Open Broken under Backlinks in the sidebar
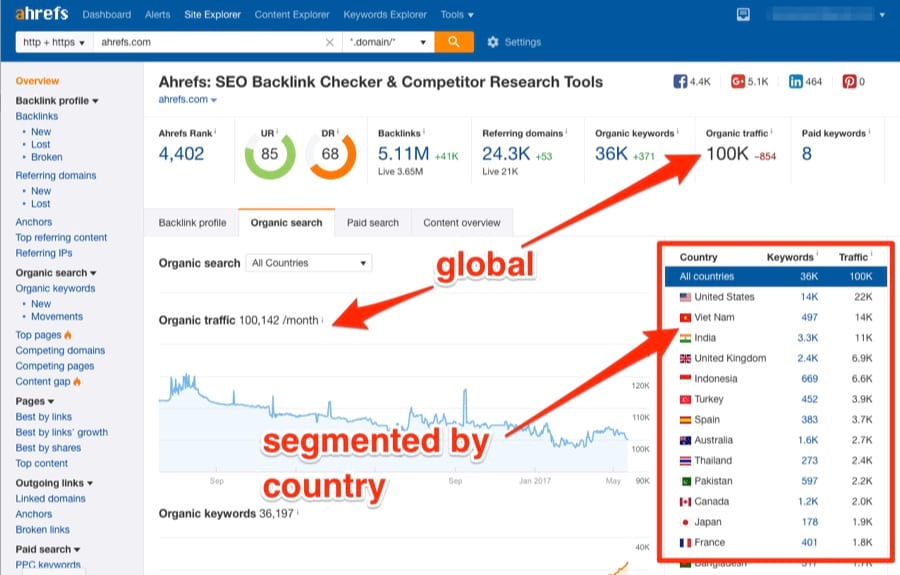 pyautogui.click(x=47, y=157)
